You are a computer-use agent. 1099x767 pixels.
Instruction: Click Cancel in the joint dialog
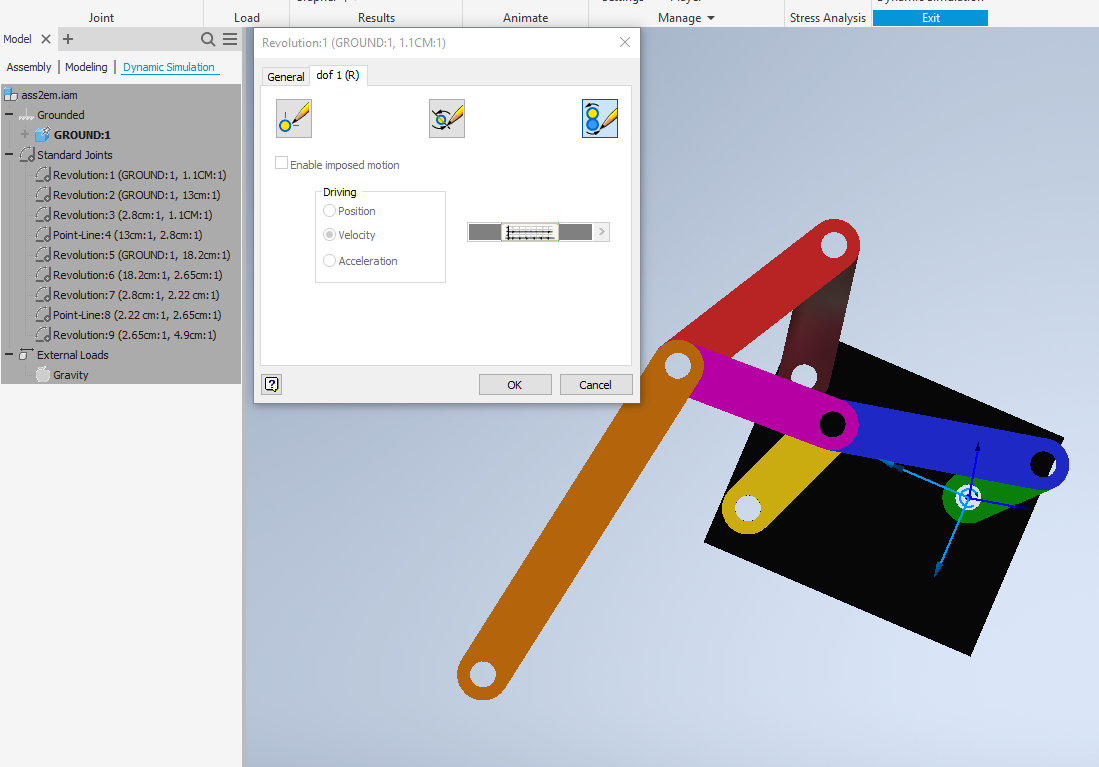596,385
